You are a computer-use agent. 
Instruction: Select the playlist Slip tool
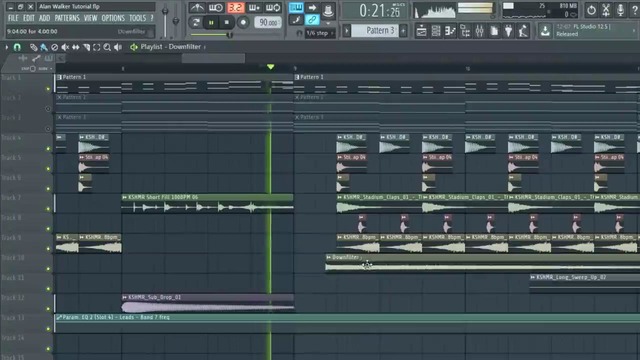pyautogui.click(x=76, y=47)
